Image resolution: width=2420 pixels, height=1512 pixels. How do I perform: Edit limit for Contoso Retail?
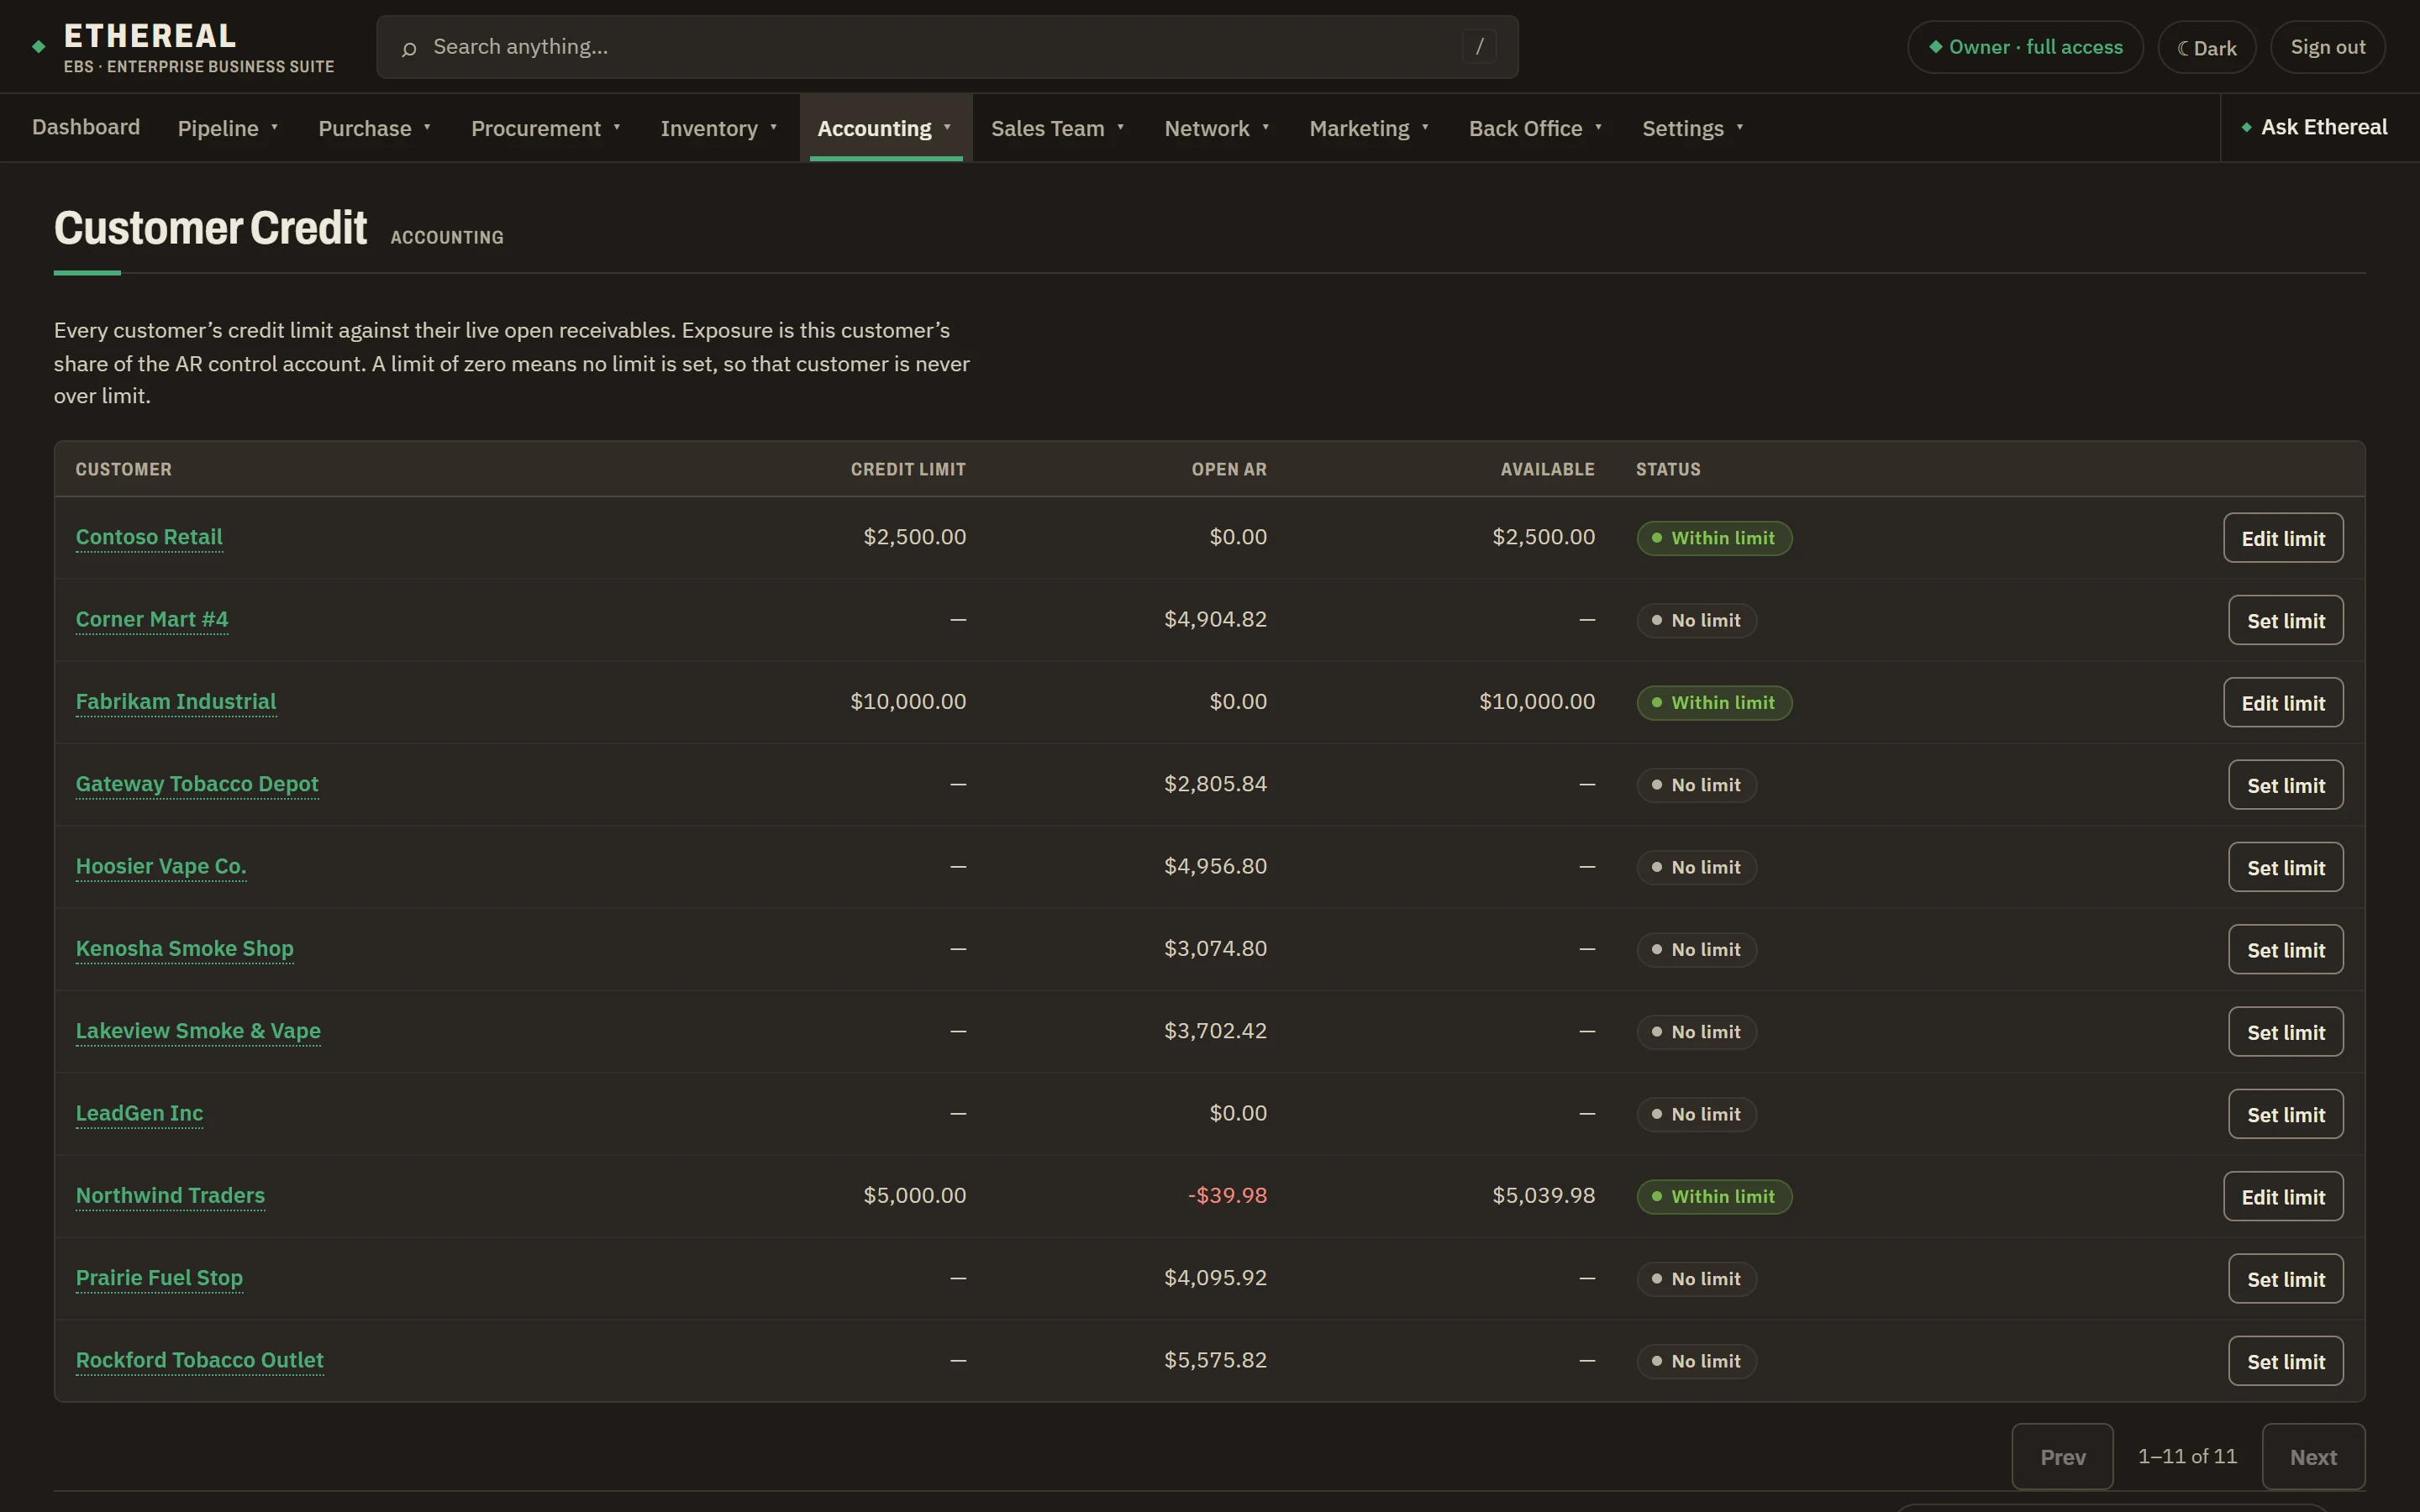2283,538
